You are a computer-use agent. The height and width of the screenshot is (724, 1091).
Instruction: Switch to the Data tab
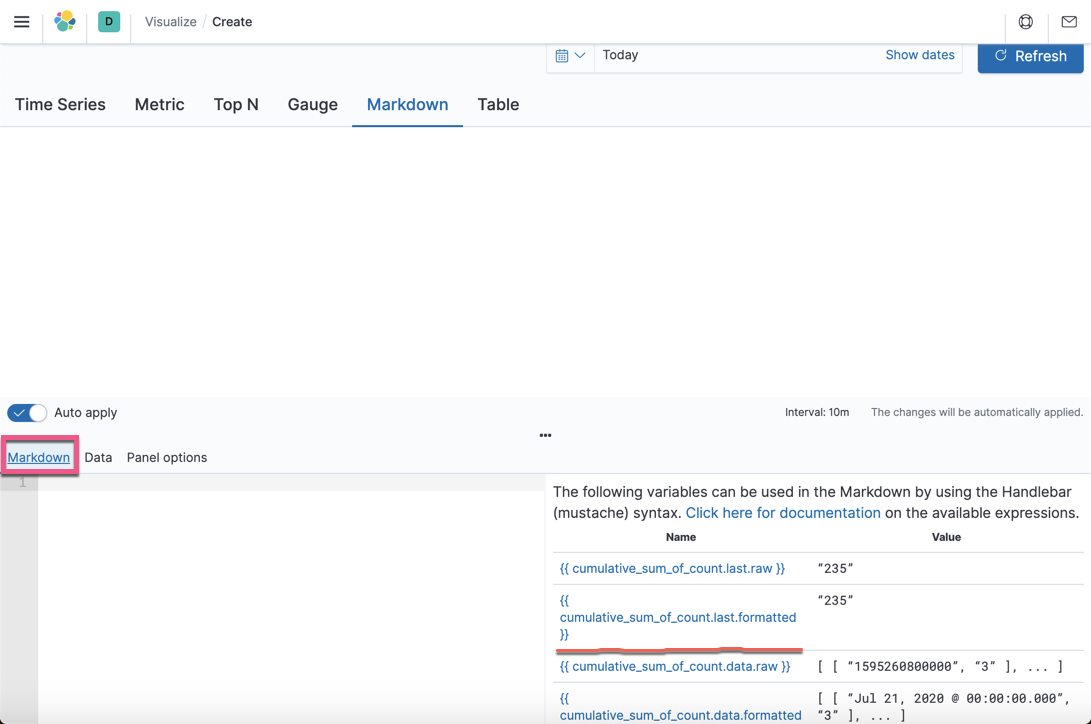(98, 457)
